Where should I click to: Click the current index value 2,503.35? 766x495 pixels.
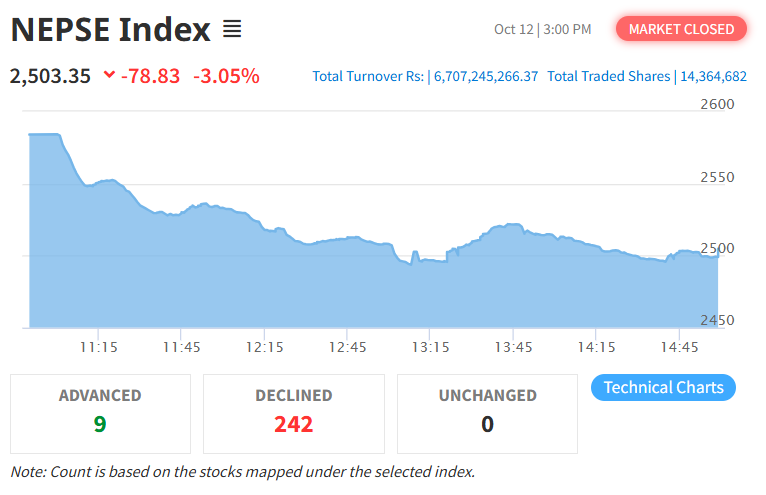[x=49, y=76]
